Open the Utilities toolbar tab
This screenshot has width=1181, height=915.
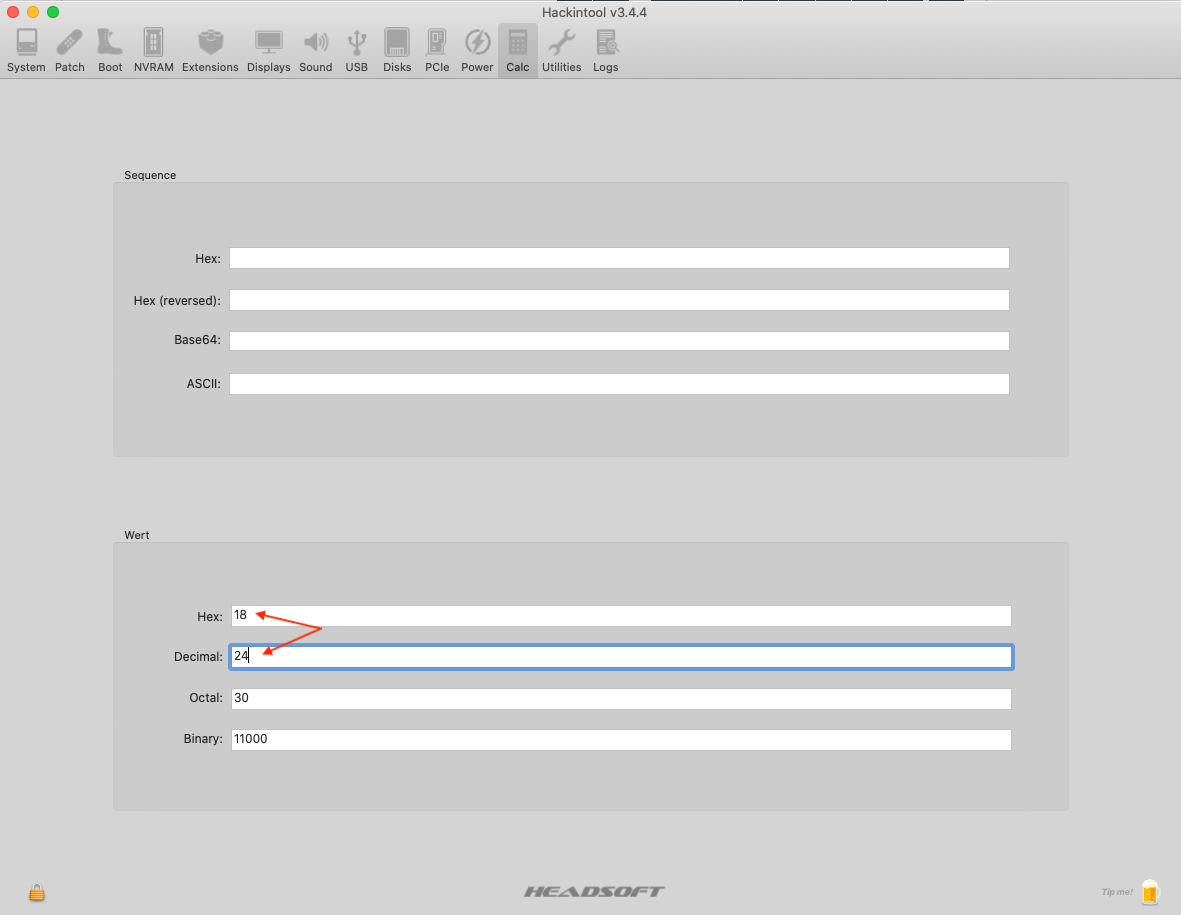point(561,50)
